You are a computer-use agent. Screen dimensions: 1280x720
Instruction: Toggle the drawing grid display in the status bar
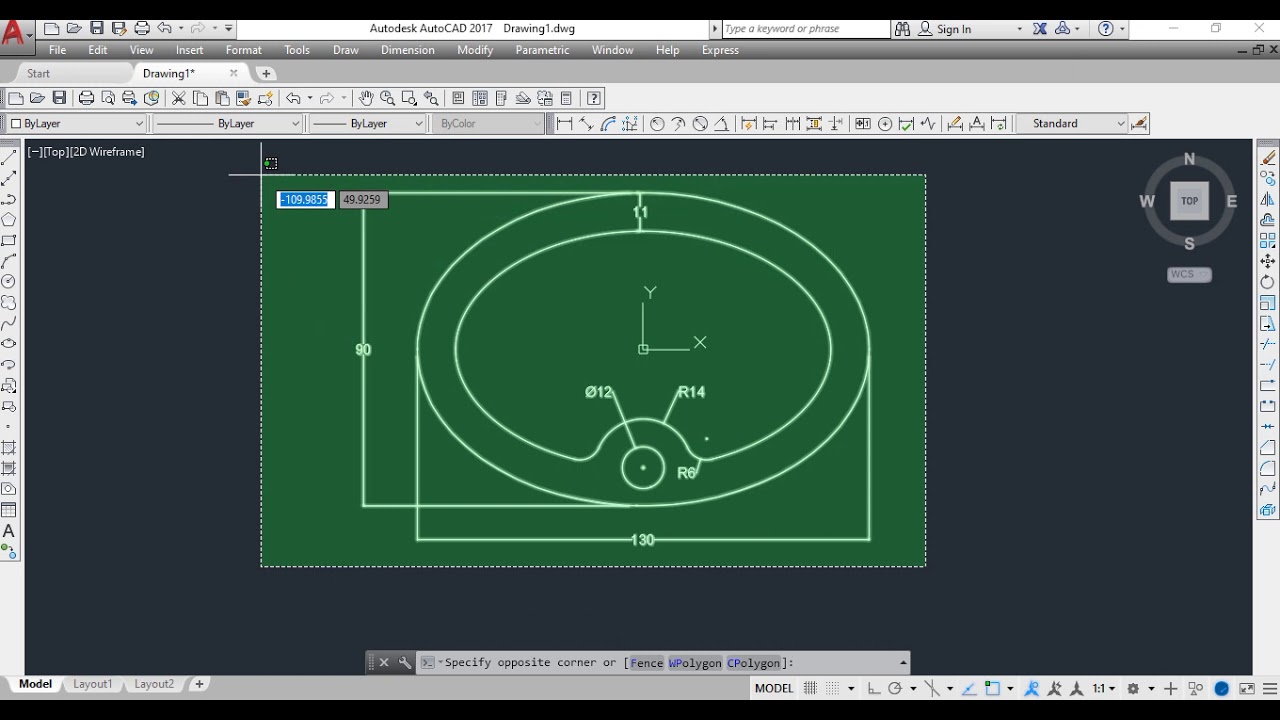point(811,689)
